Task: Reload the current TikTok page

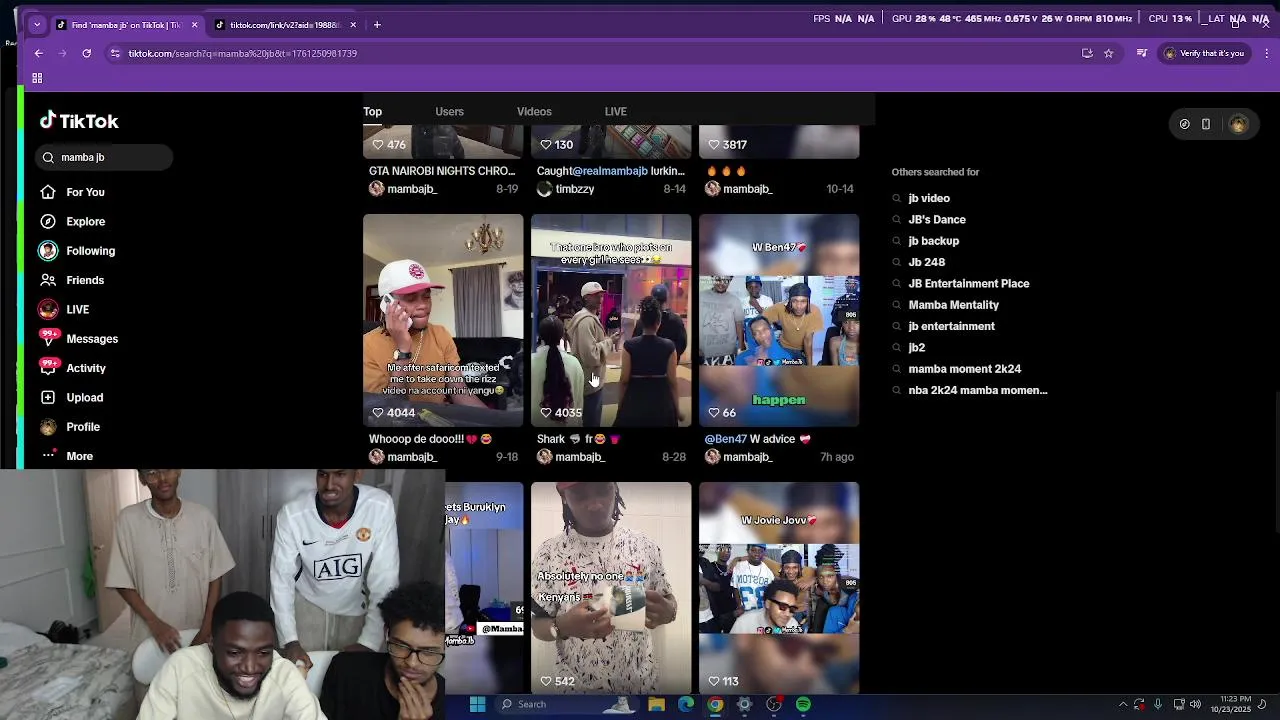Action: (x=87, y=53)
